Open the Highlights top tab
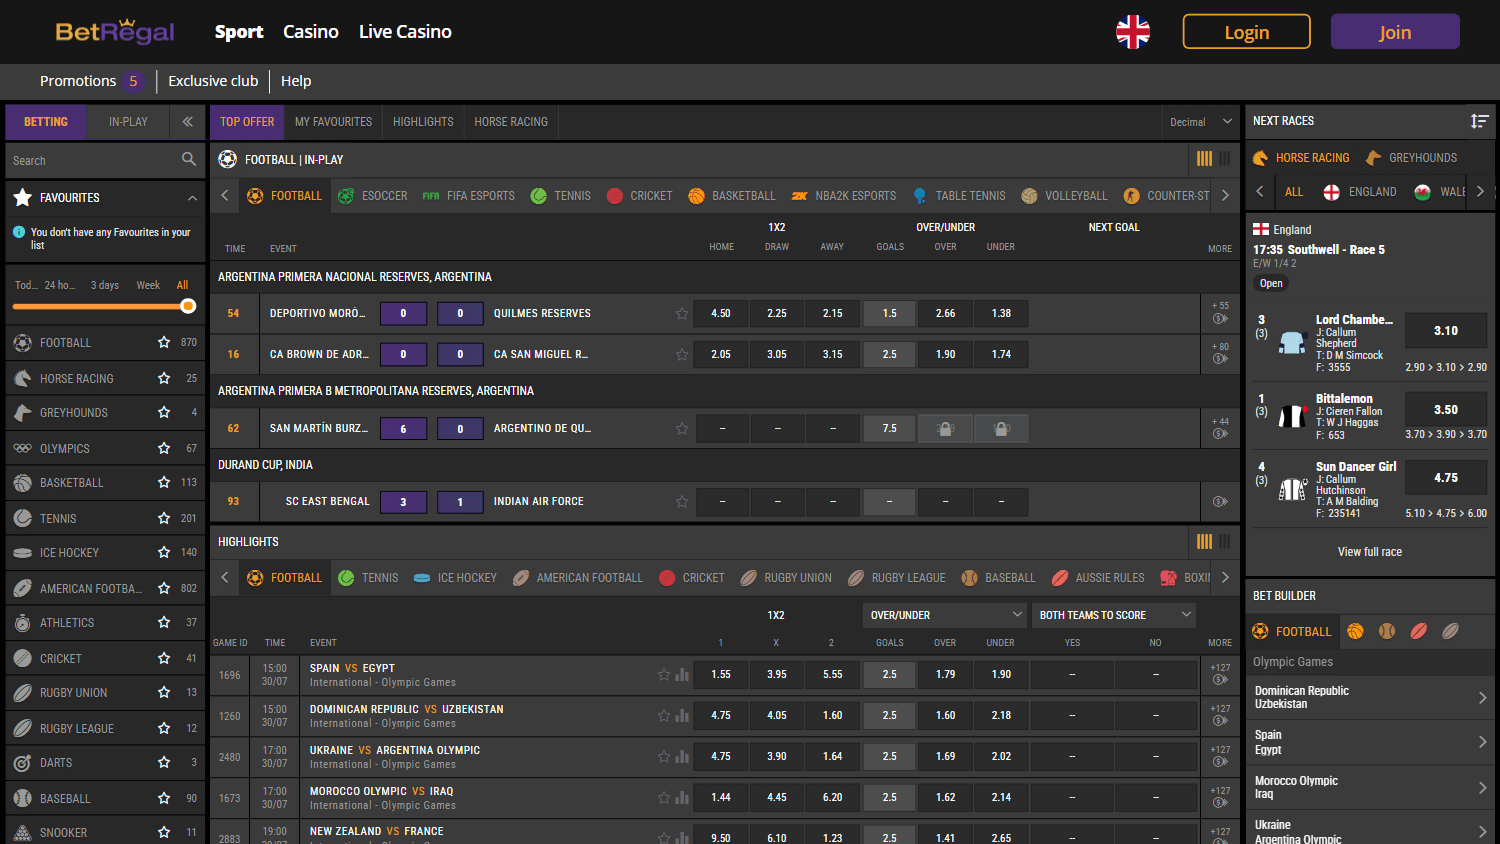This screenshot has height=844, width=1500. [423, 122]
